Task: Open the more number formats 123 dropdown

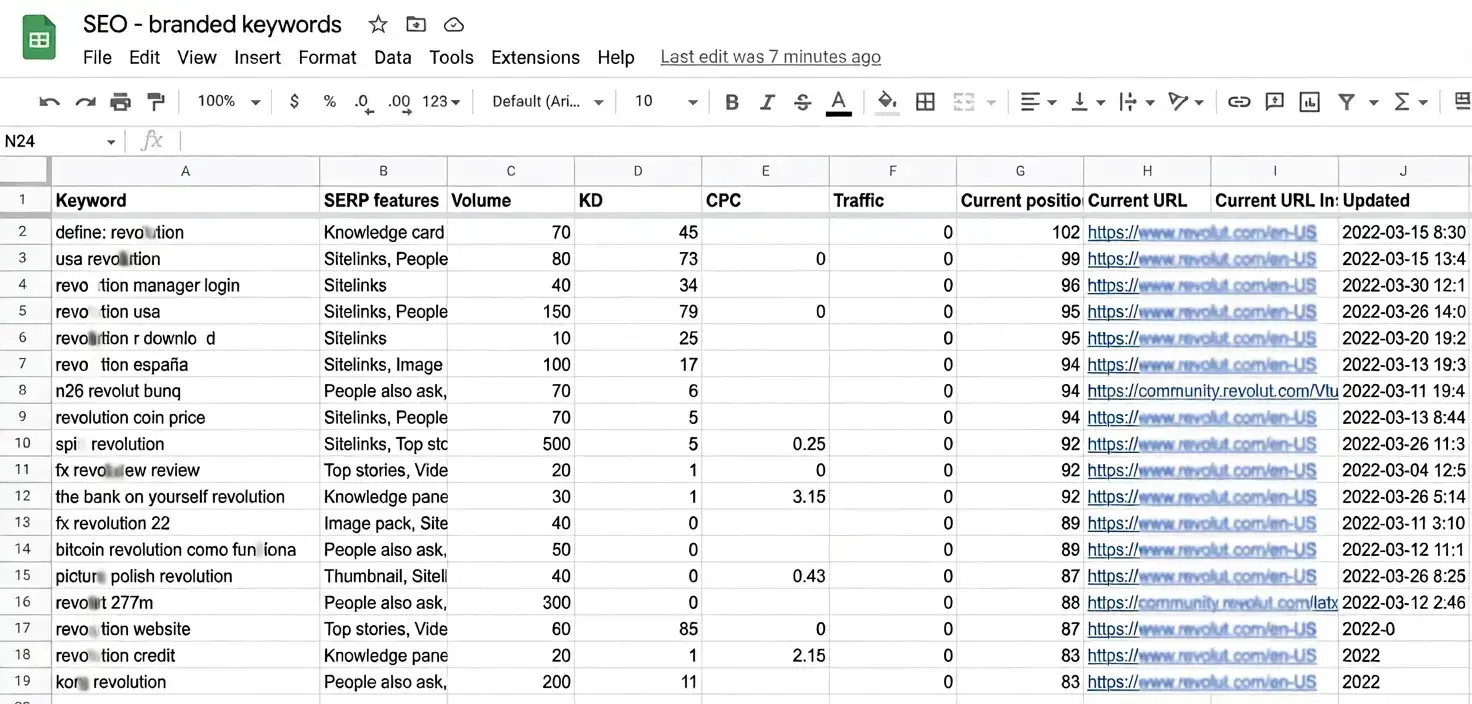Action: point(441,101)
